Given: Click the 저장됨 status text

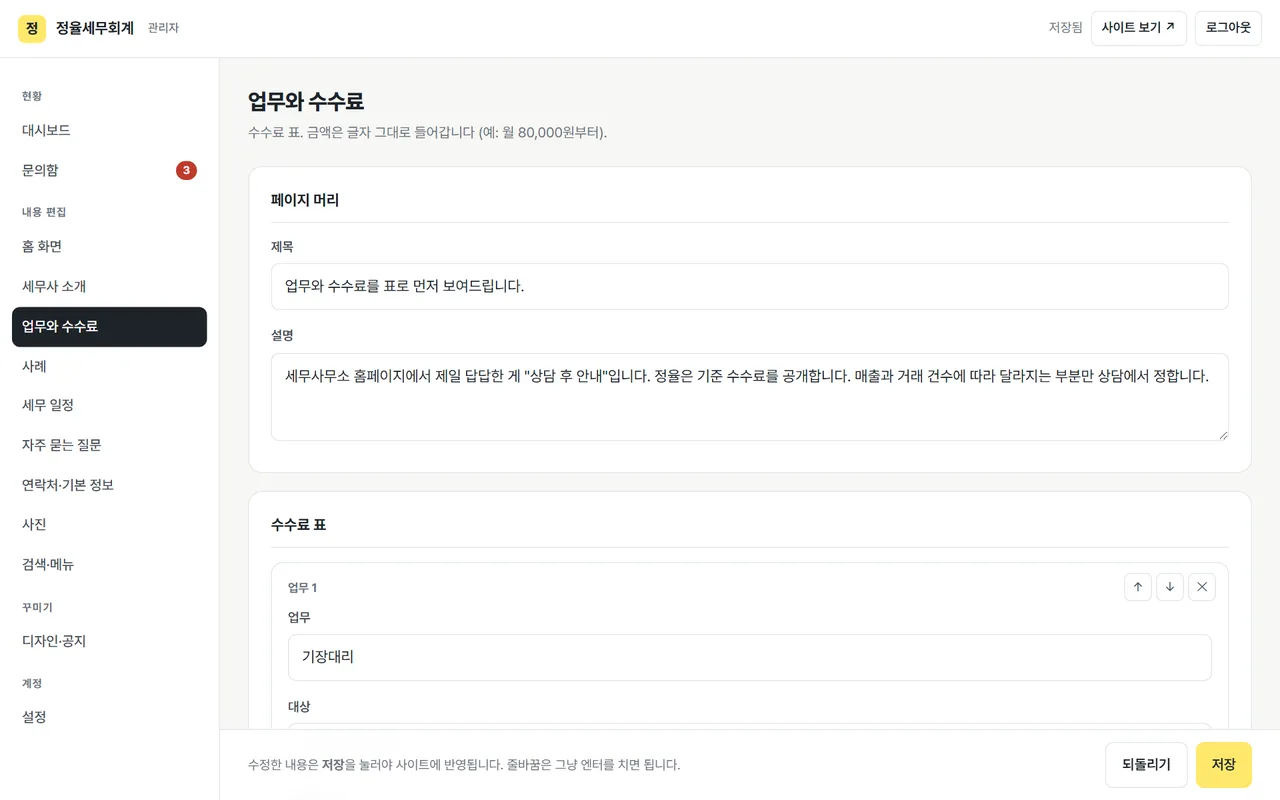Looking at the screenshot, I should pyautogui.click(x=1065, y=28).
